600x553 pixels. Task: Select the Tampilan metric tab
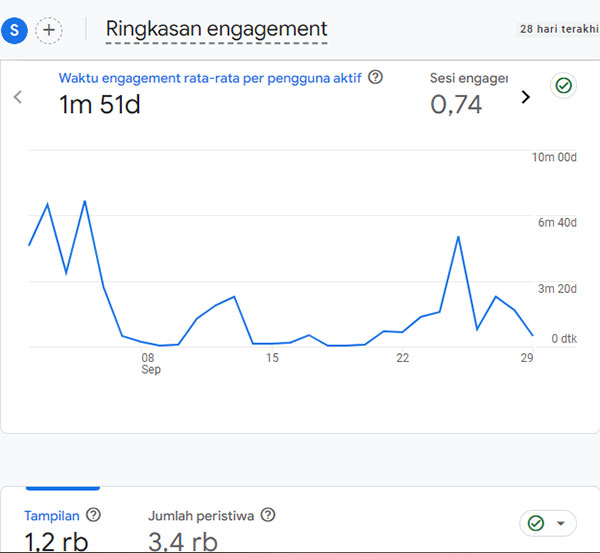(52, 516)
